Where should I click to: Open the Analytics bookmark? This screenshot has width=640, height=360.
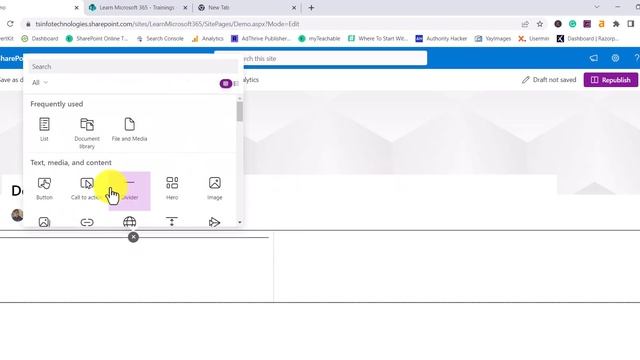click(208, 38)
